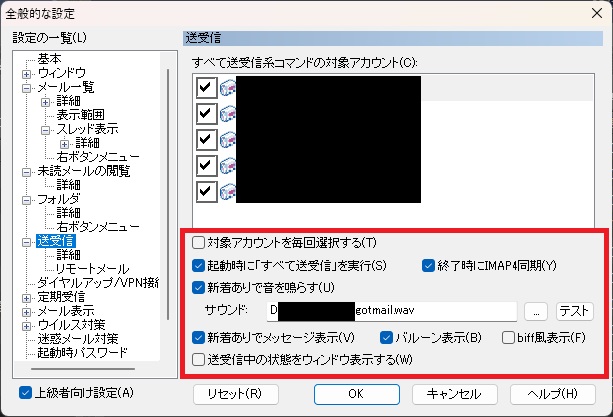613x417 pixels.
Task: Click the settings tree horizontal scrollbar
Action: (x=83, y=369)
